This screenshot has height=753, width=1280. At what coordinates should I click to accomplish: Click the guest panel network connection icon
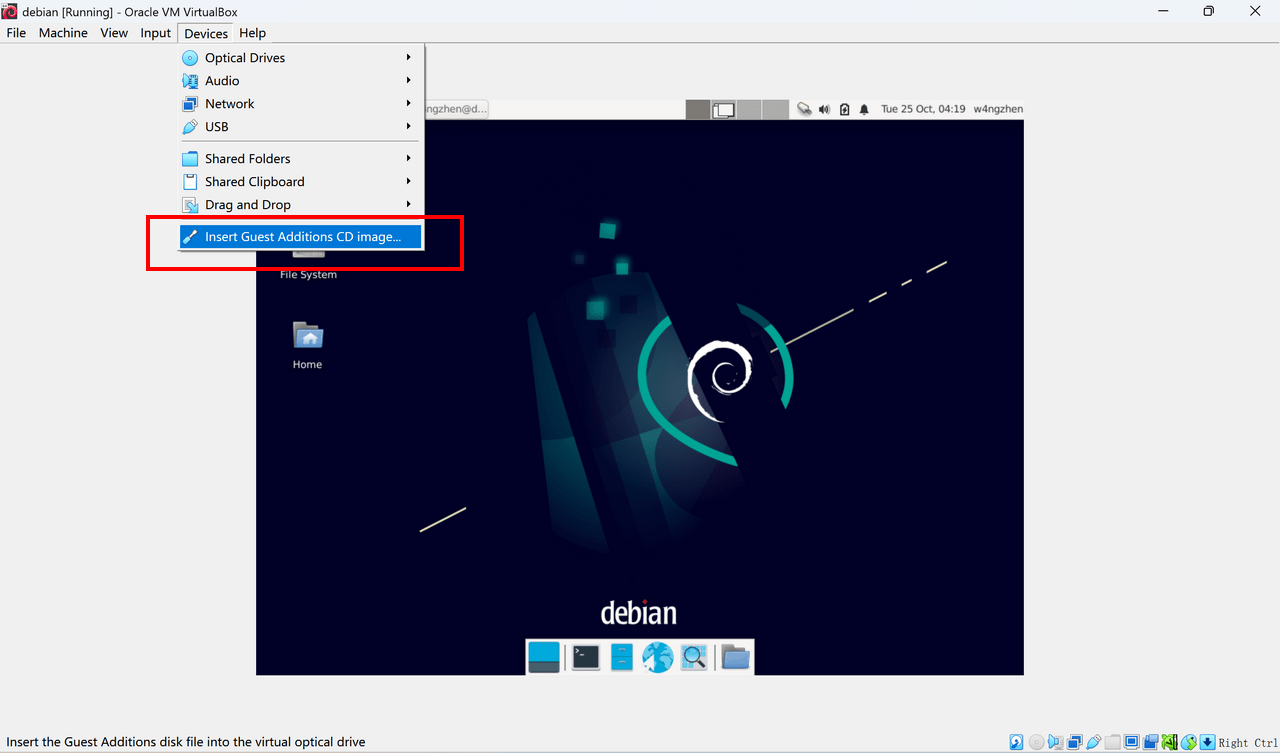(805, 109)
